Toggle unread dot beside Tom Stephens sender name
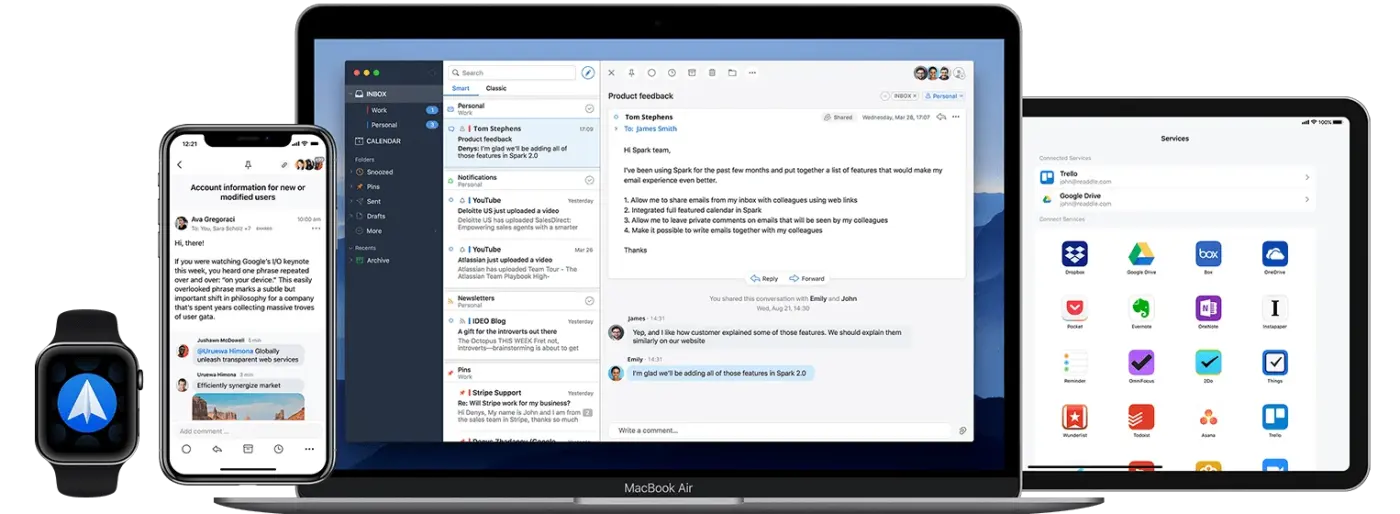Screen dimensions: 1400x514 pyautogui.click(x=616, y=117)
